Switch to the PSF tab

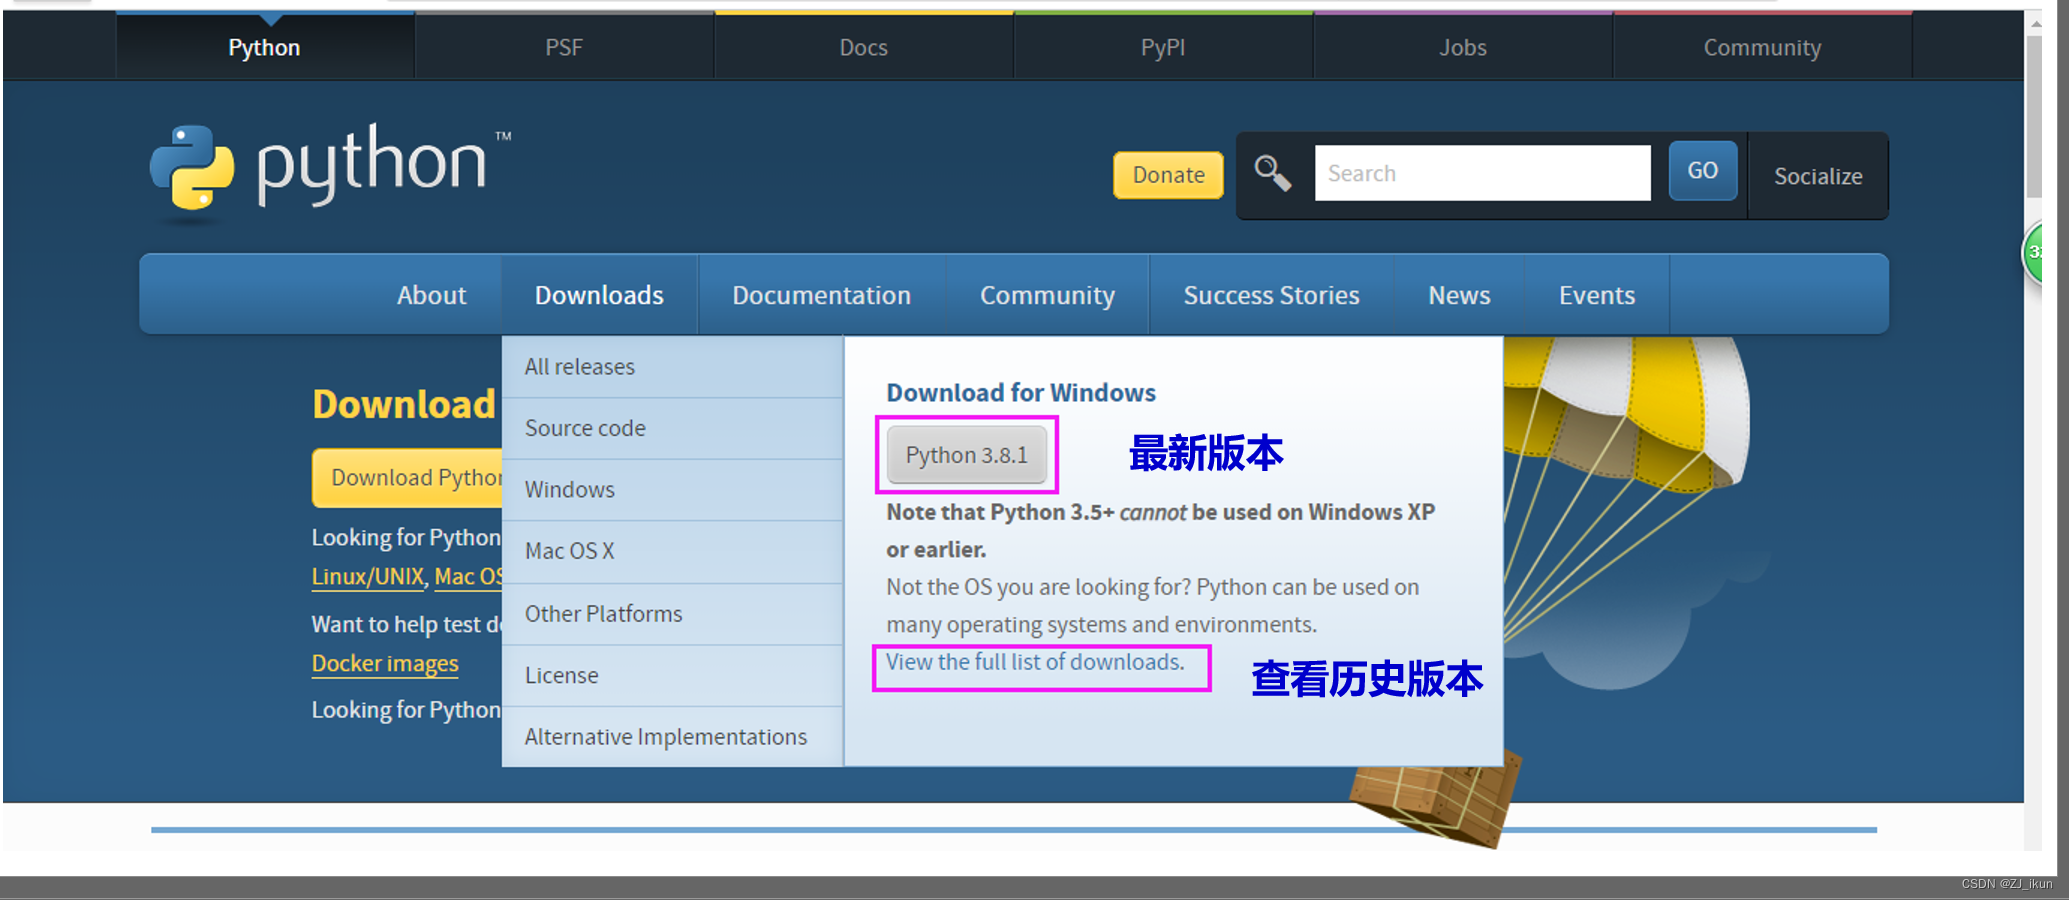(x=564, y=46)
